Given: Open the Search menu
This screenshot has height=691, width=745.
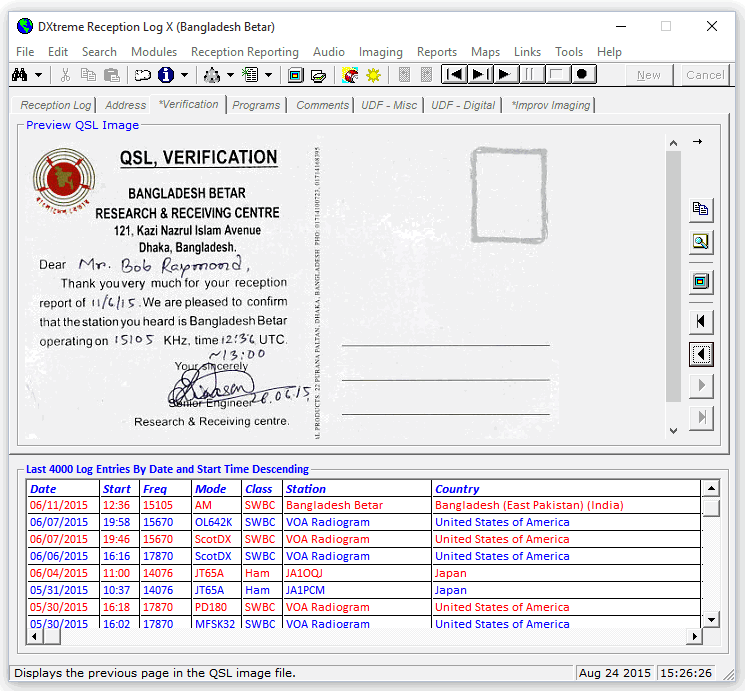Looking at the screenshot, I should pyautogui.click(x=99, y=52).
